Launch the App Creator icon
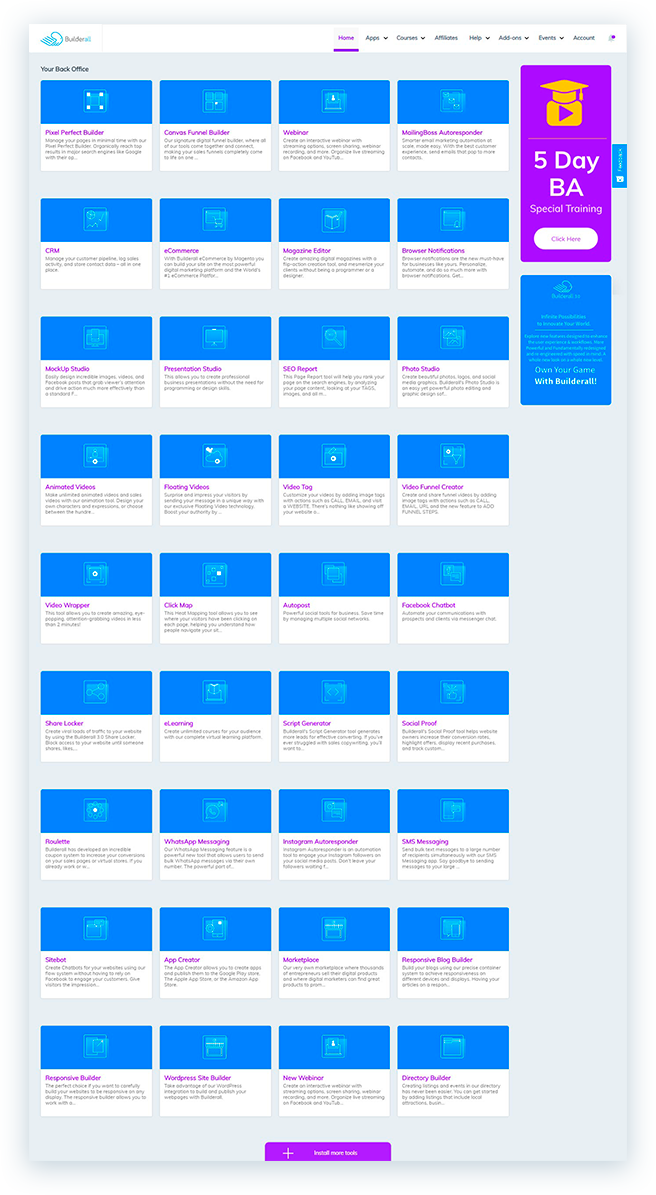The image size is (656, 1195). coord(215,927)
